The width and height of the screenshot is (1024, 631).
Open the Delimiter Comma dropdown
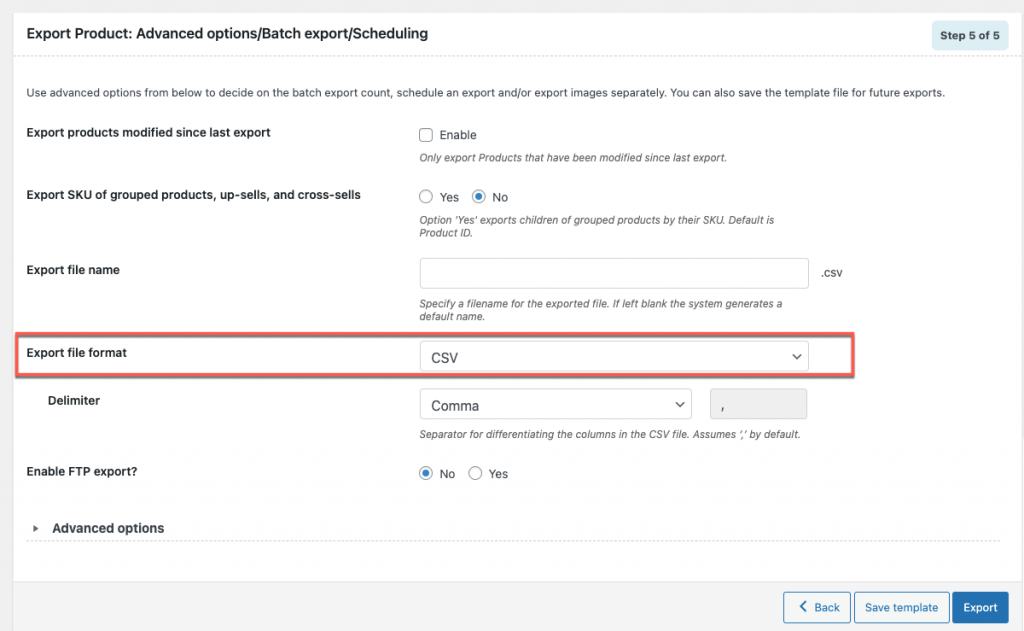(x=556, y=404)
